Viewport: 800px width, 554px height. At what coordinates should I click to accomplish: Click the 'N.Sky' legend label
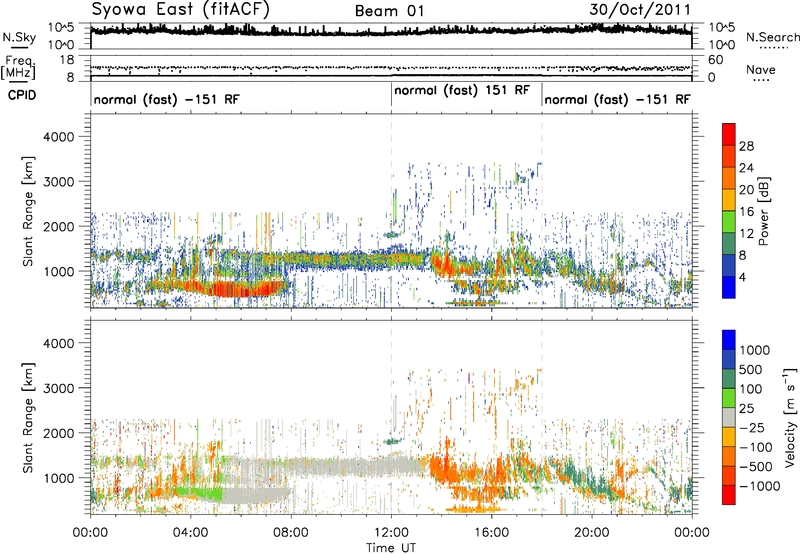pyautogui.click(x=19, y=37)
